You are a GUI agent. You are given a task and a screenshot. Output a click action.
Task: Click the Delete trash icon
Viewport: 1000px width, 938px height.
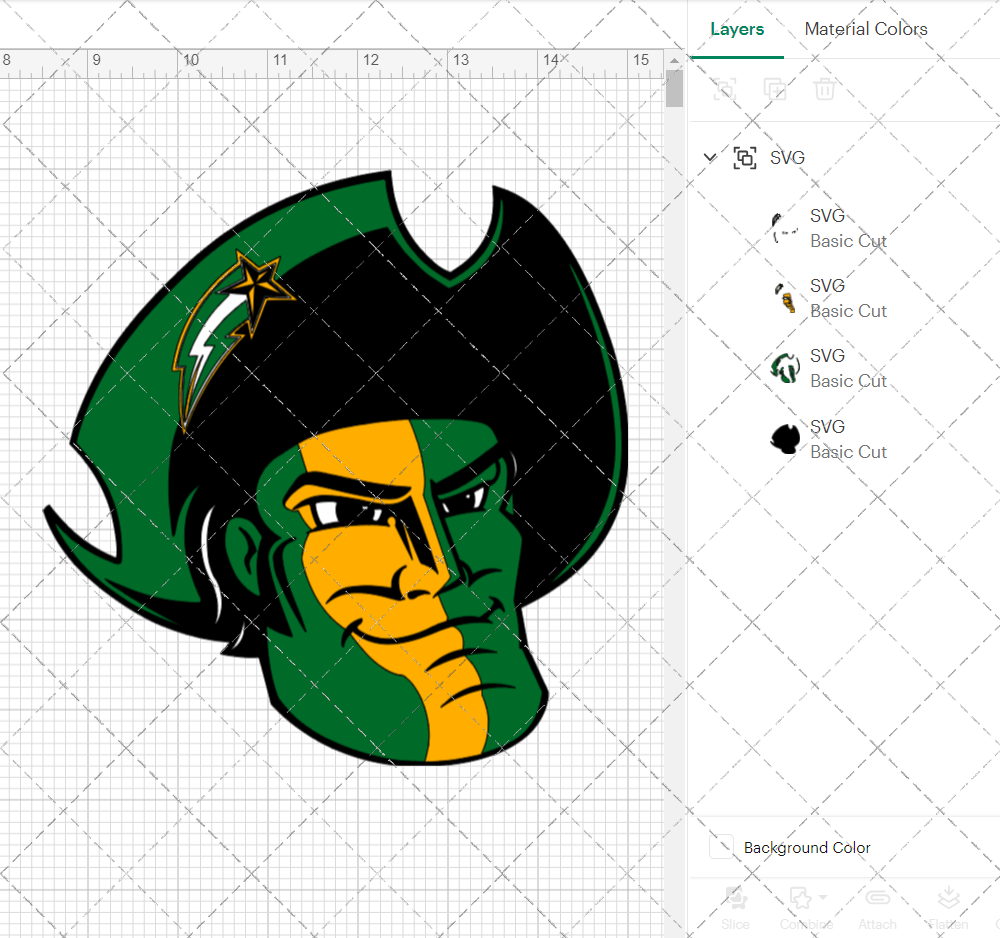(x=825, y=89)
